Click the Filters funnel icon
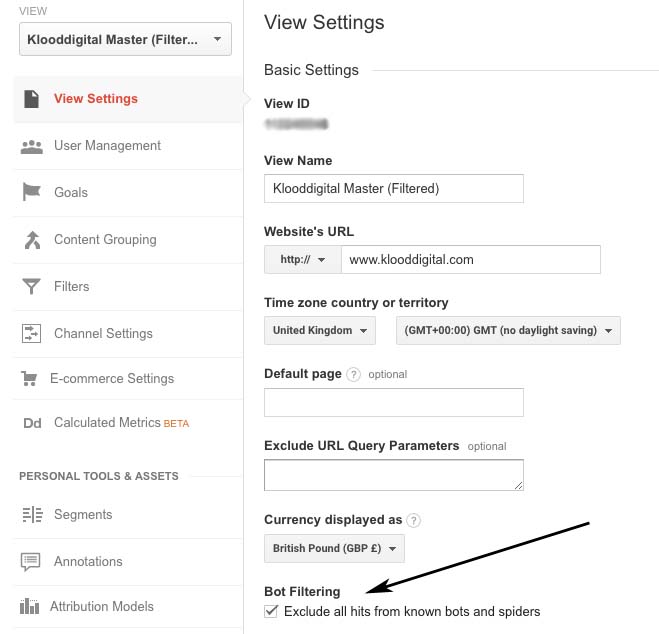The image size is (659, 634). click(31, 287)
